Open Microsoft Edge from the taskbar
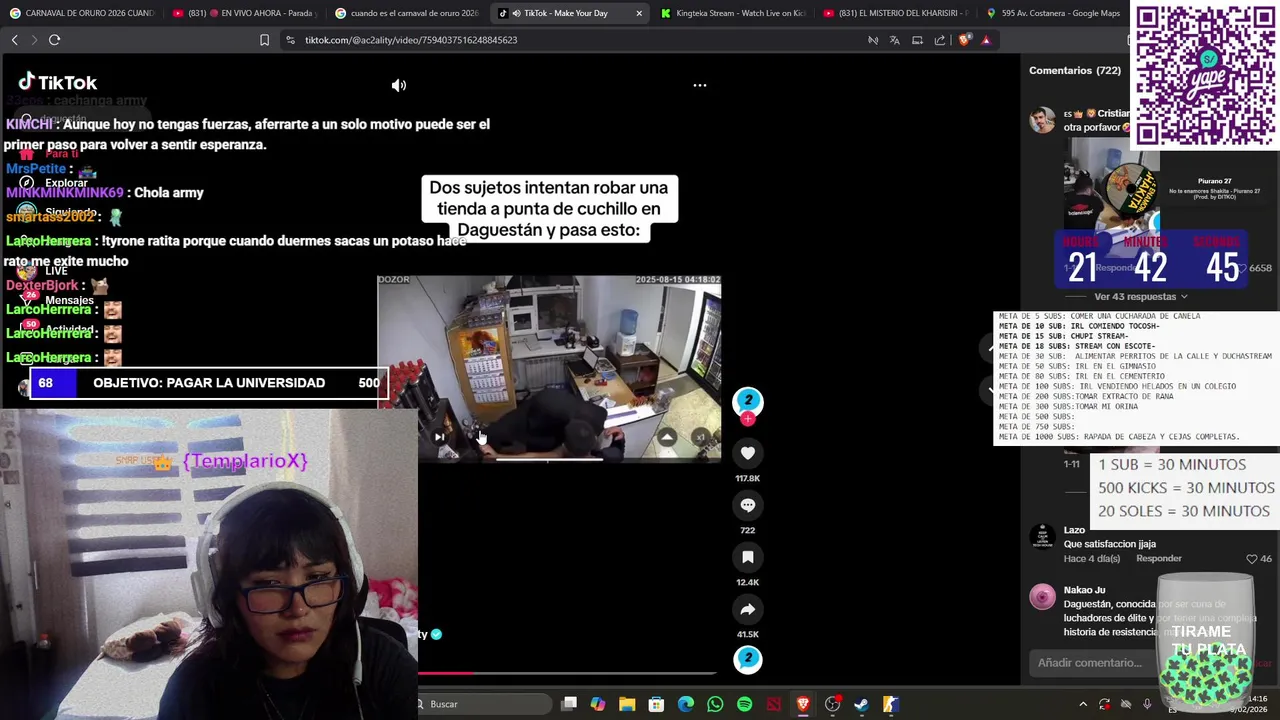Screen dimensions: 1280x720 686,704
